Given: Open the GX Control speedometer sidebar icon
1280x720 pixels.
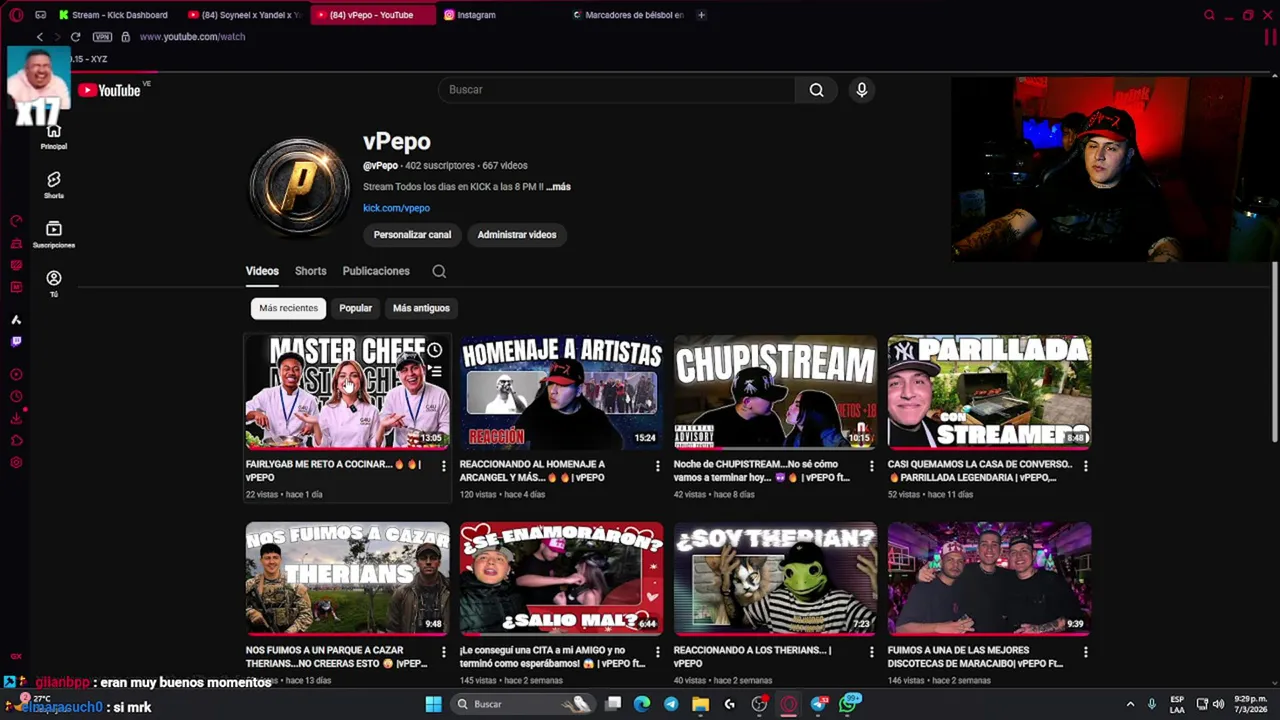Looking at the screenshot, I should coord(16,221).
